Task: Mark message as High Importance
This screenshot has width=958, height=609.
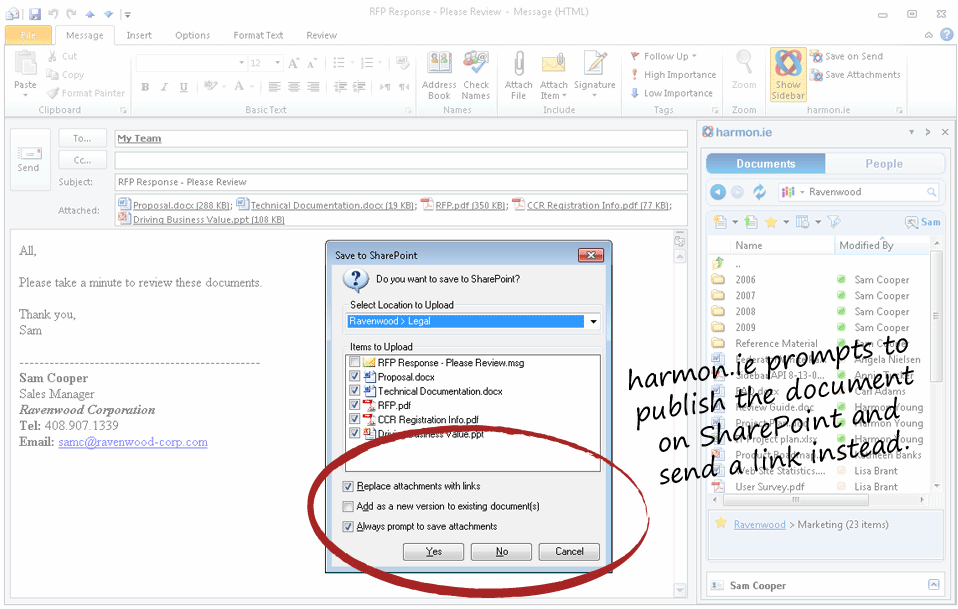Action: click(674, 75)
